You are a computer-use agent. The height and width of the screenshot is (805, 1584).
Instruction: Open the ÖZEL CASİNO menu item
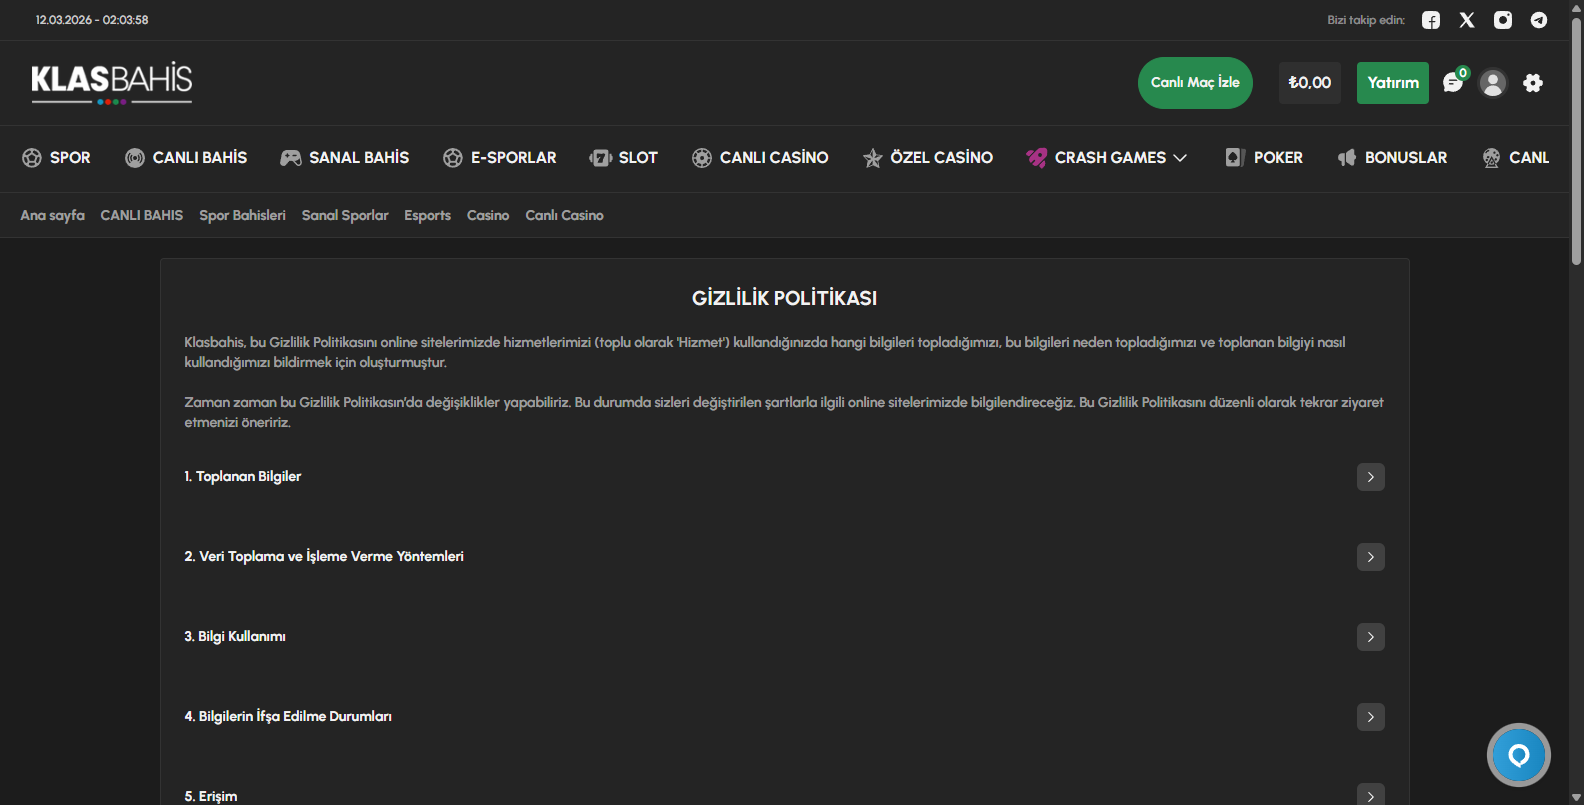point(928,158)
